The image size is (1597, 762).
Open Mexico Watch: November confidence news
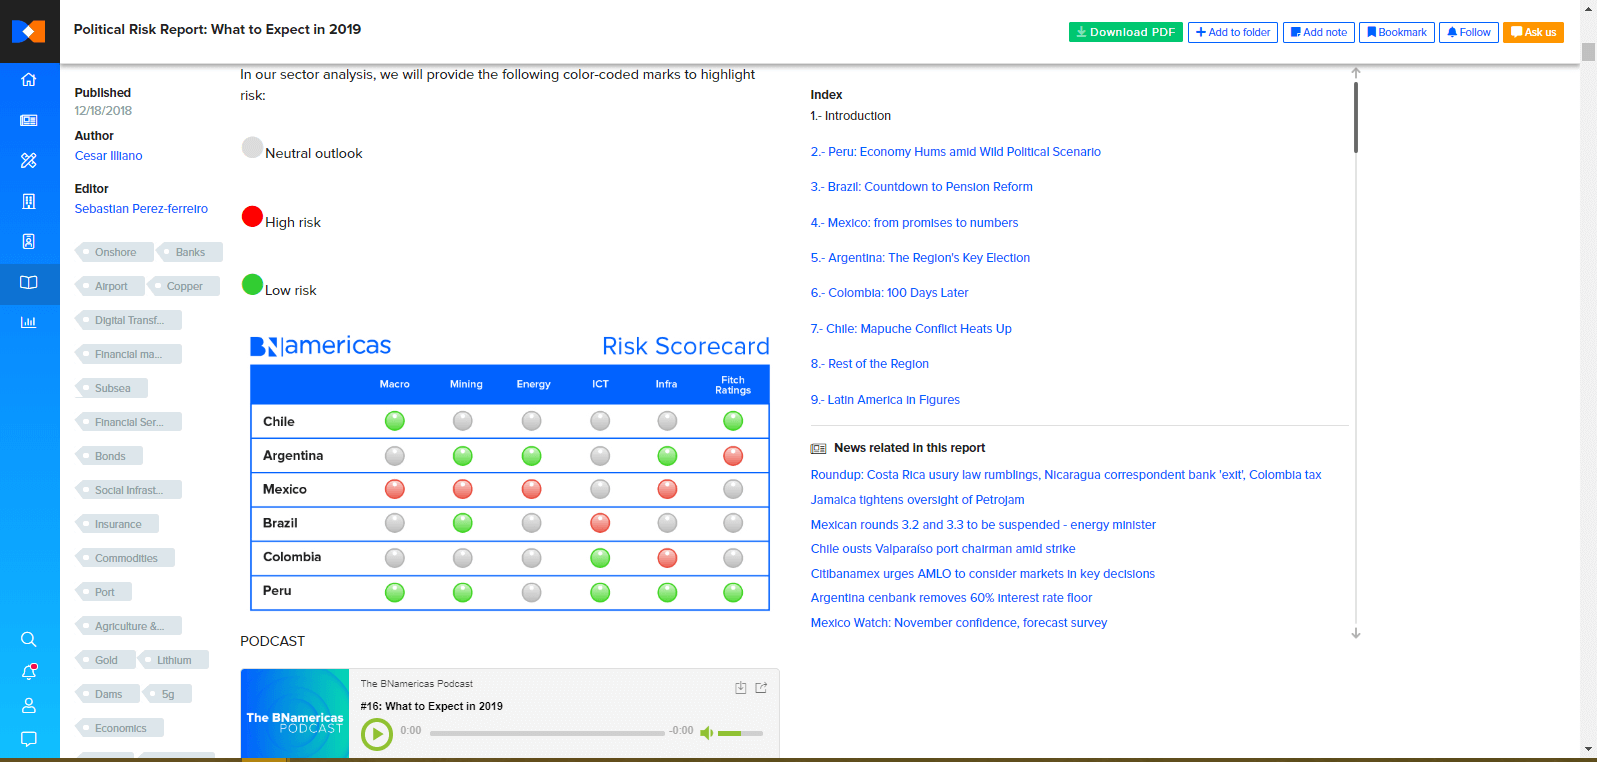(959, 623)
